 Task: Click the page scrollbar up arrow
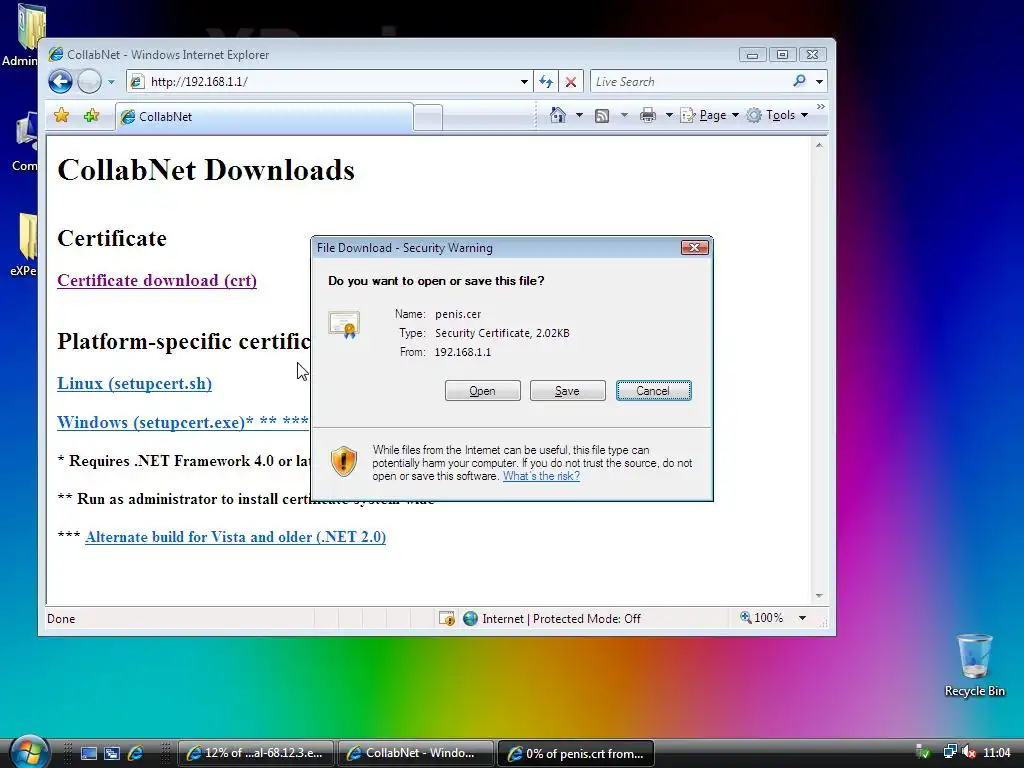819,145
